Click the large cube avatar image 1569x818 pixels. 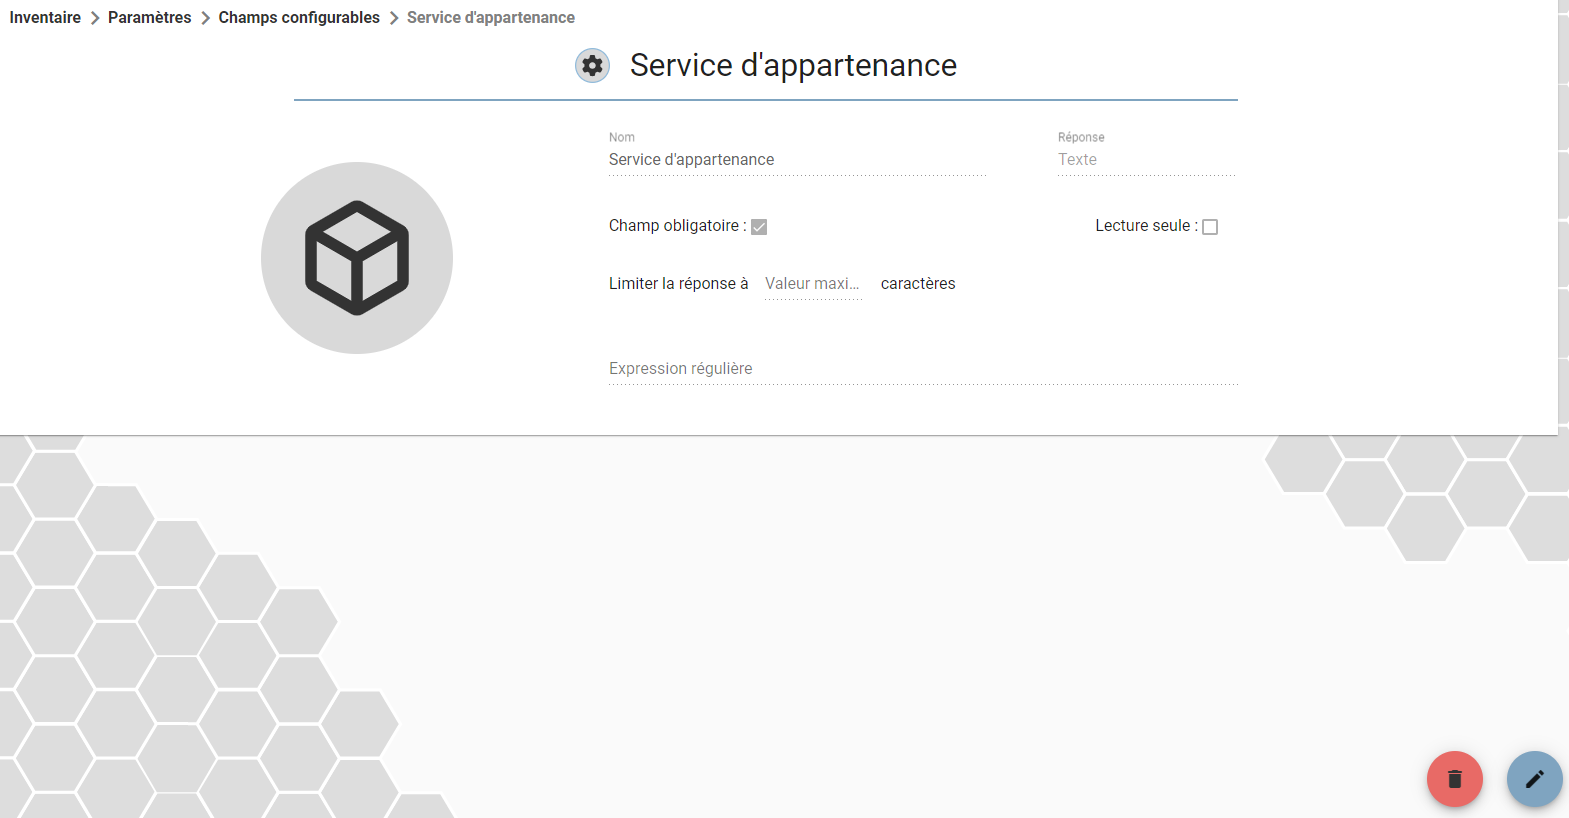357,258
